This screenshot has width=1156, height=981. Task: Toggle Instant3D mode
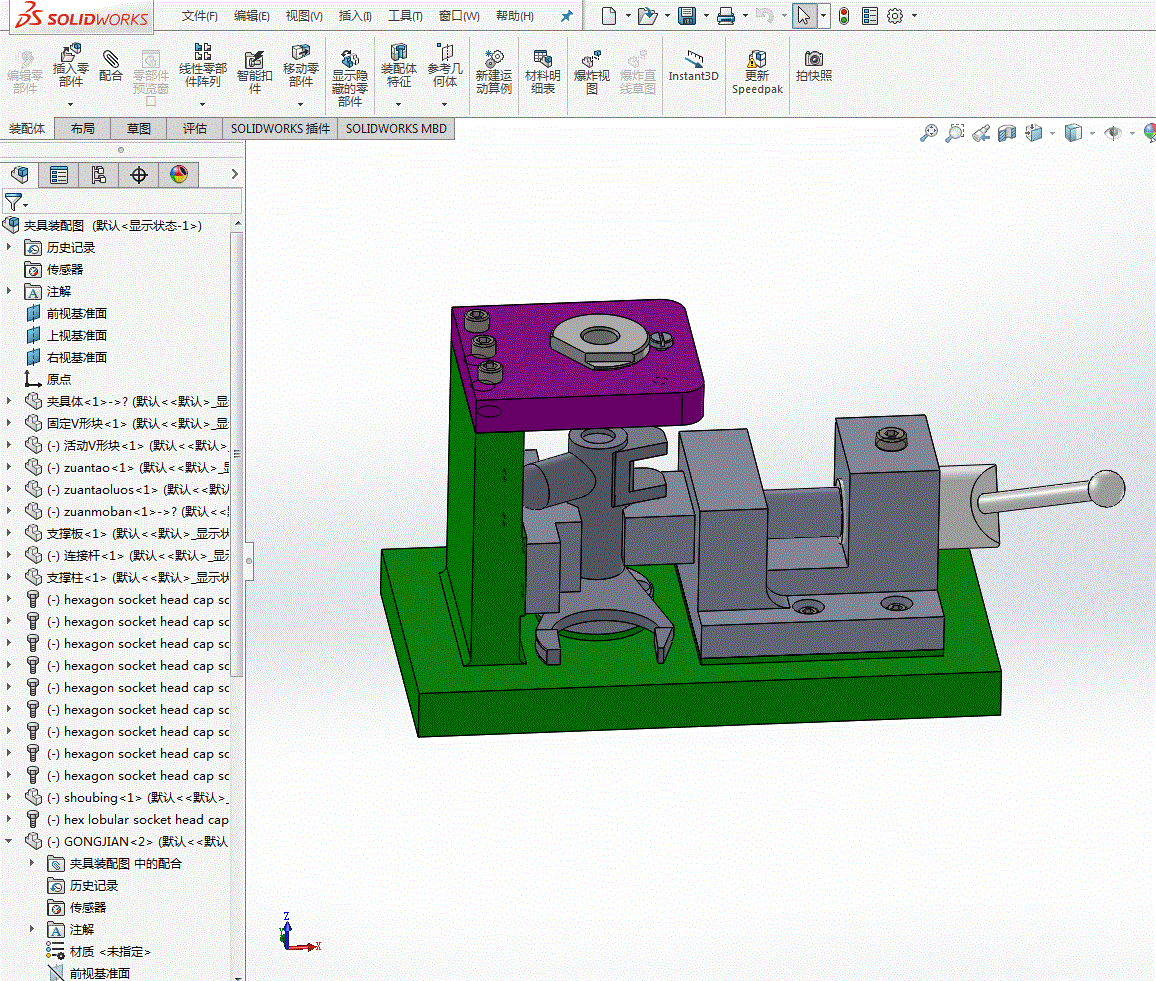coord(693,63)
